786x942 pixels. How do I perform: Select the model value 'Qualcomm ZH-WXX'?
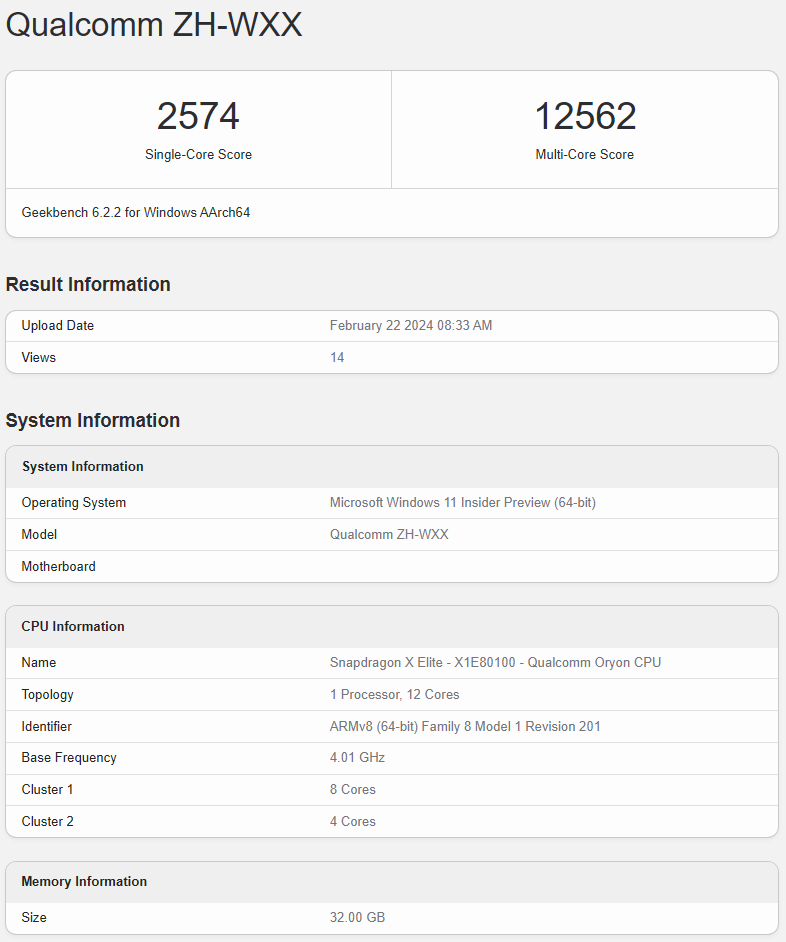click(389, 535)
